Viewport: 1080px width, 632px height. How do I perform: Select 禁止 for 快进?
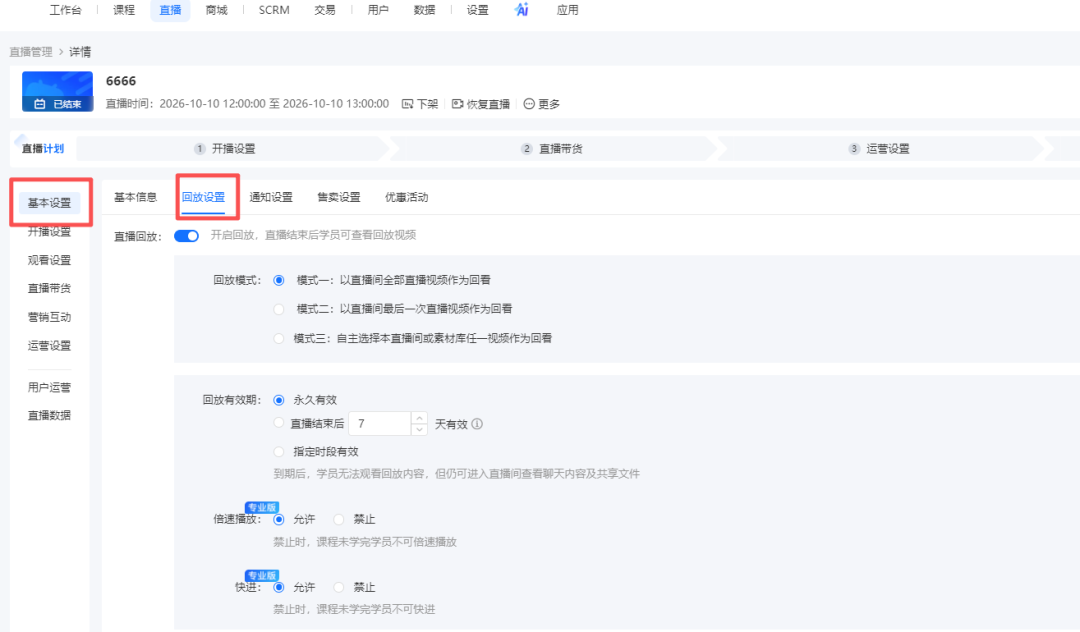point(339,587)
